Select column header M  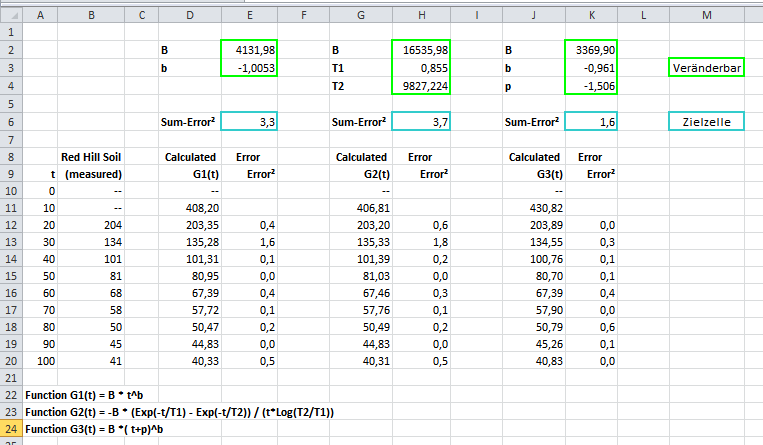click(x=707, y=13)
